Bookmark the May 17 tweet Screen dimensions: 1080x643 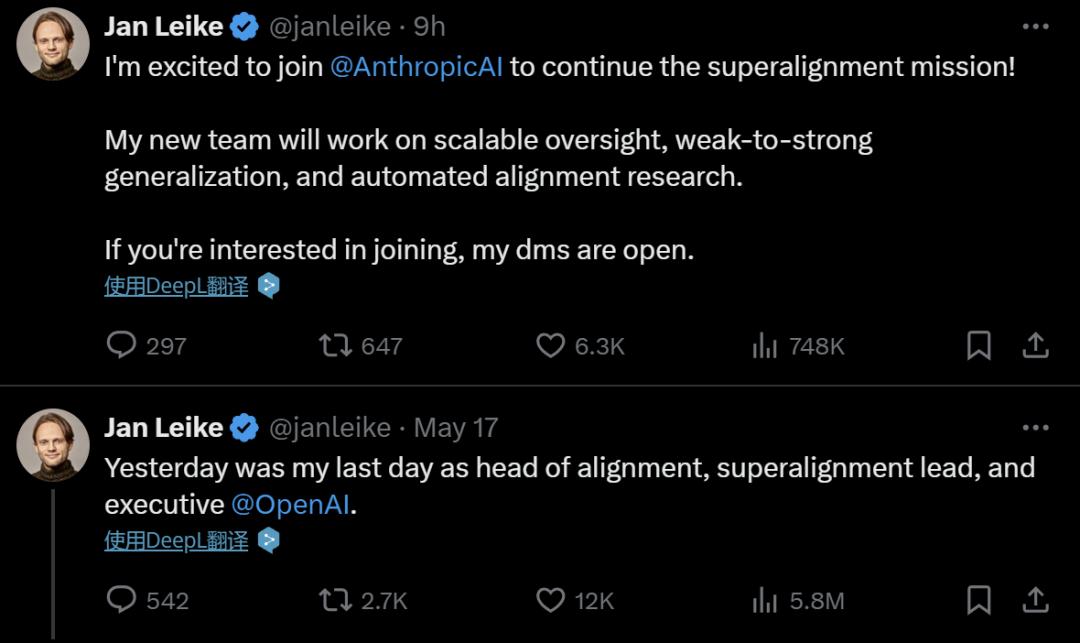point(979,600)
